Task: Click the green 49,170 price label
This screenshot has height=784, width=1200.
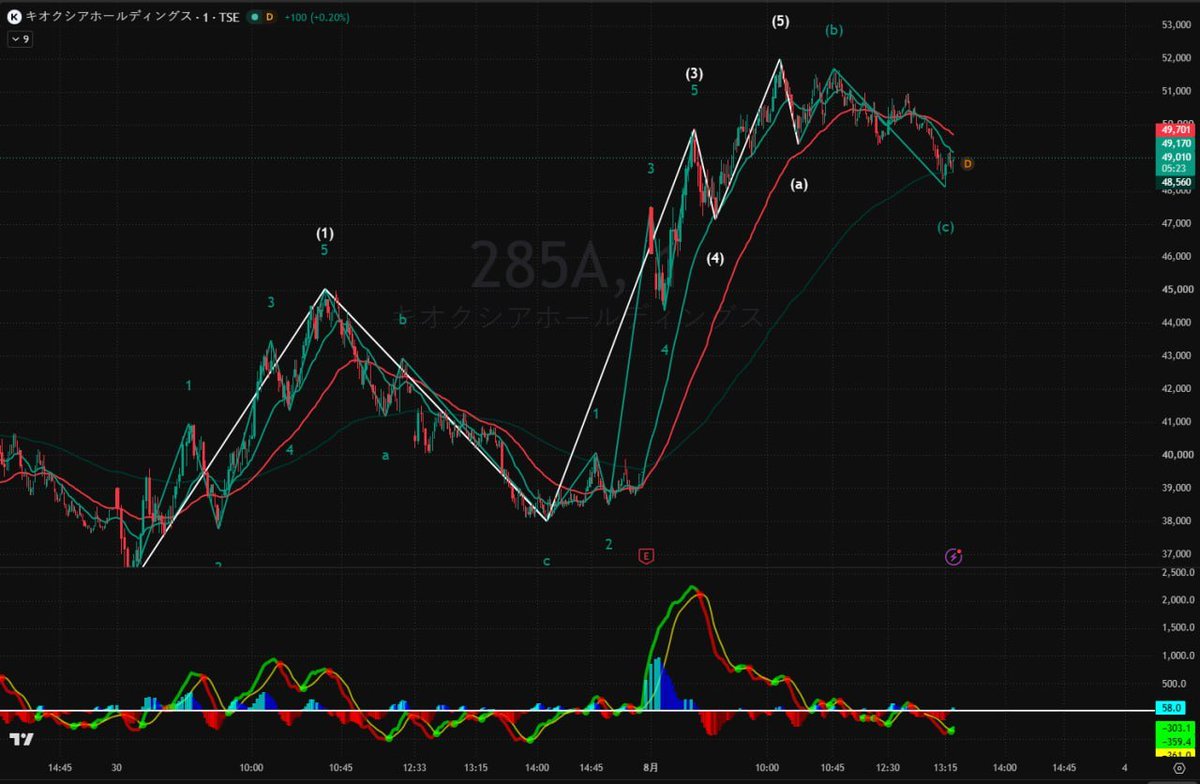Action: click(1175, 144)
